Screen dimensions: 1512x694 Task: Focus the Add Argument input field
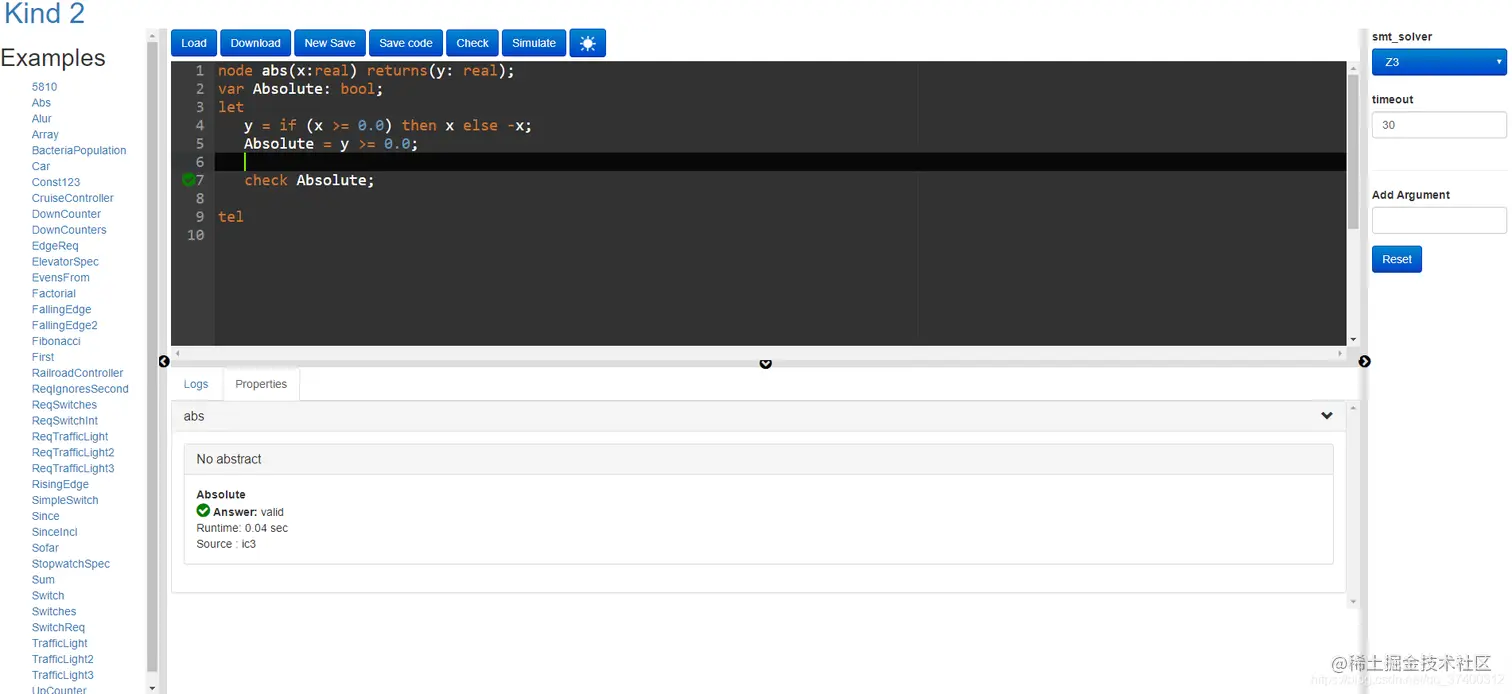(x=1439, y=220)
